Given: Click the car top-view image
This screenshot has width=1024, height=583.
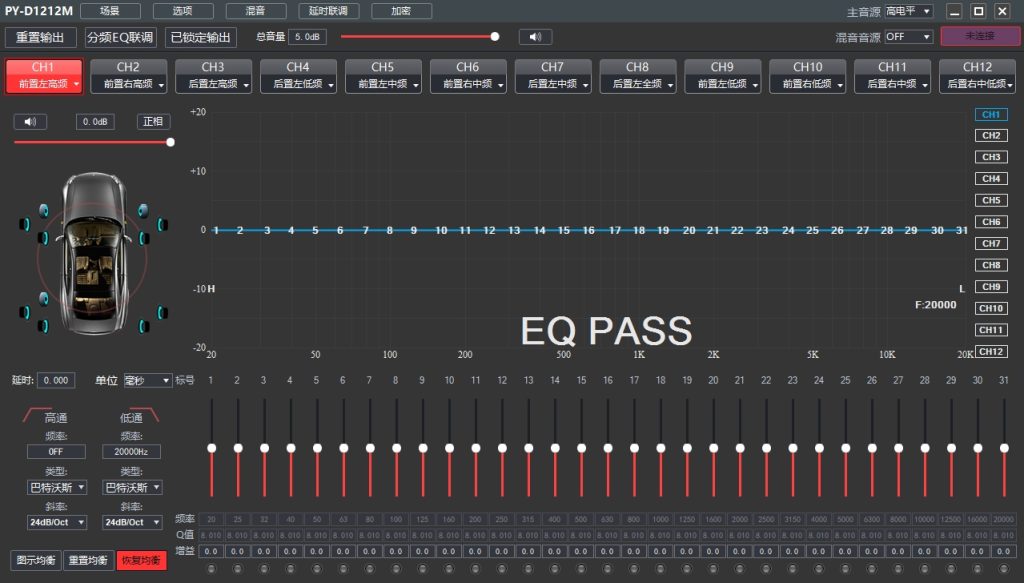Looking at the screenshot, I should 94,253.
